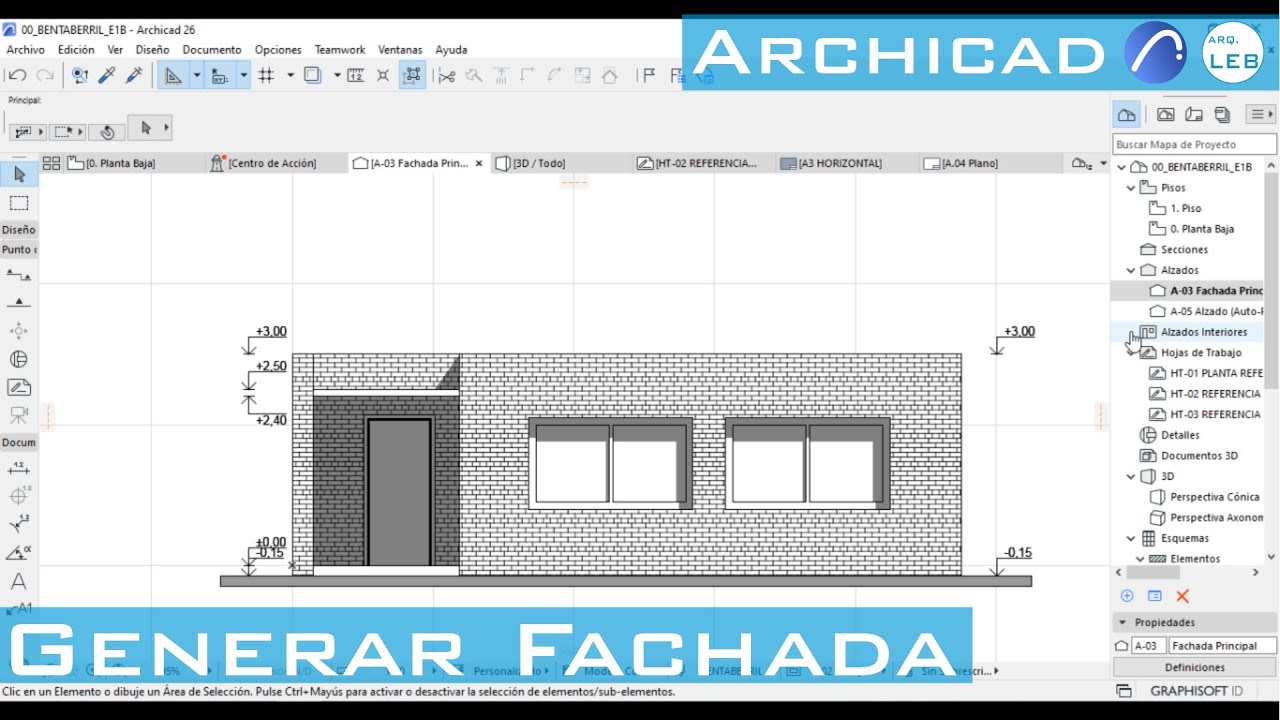
Task: Click the scissors split icon
Action: tap(446, 75)
